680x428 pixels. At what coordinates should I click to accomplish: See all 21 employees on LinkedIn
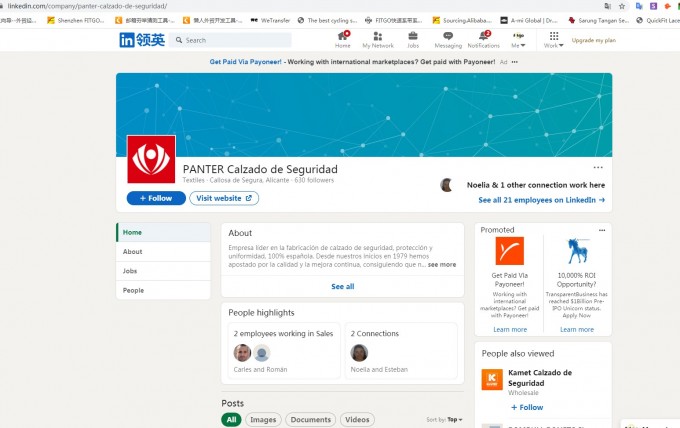click(x=541, y=200)
